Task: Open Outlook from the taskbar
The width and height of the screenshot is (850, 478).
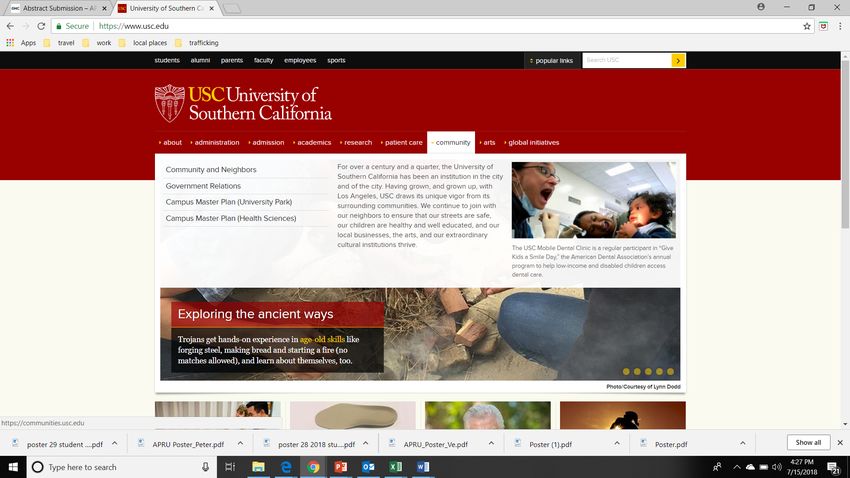Action: (368, 467)
